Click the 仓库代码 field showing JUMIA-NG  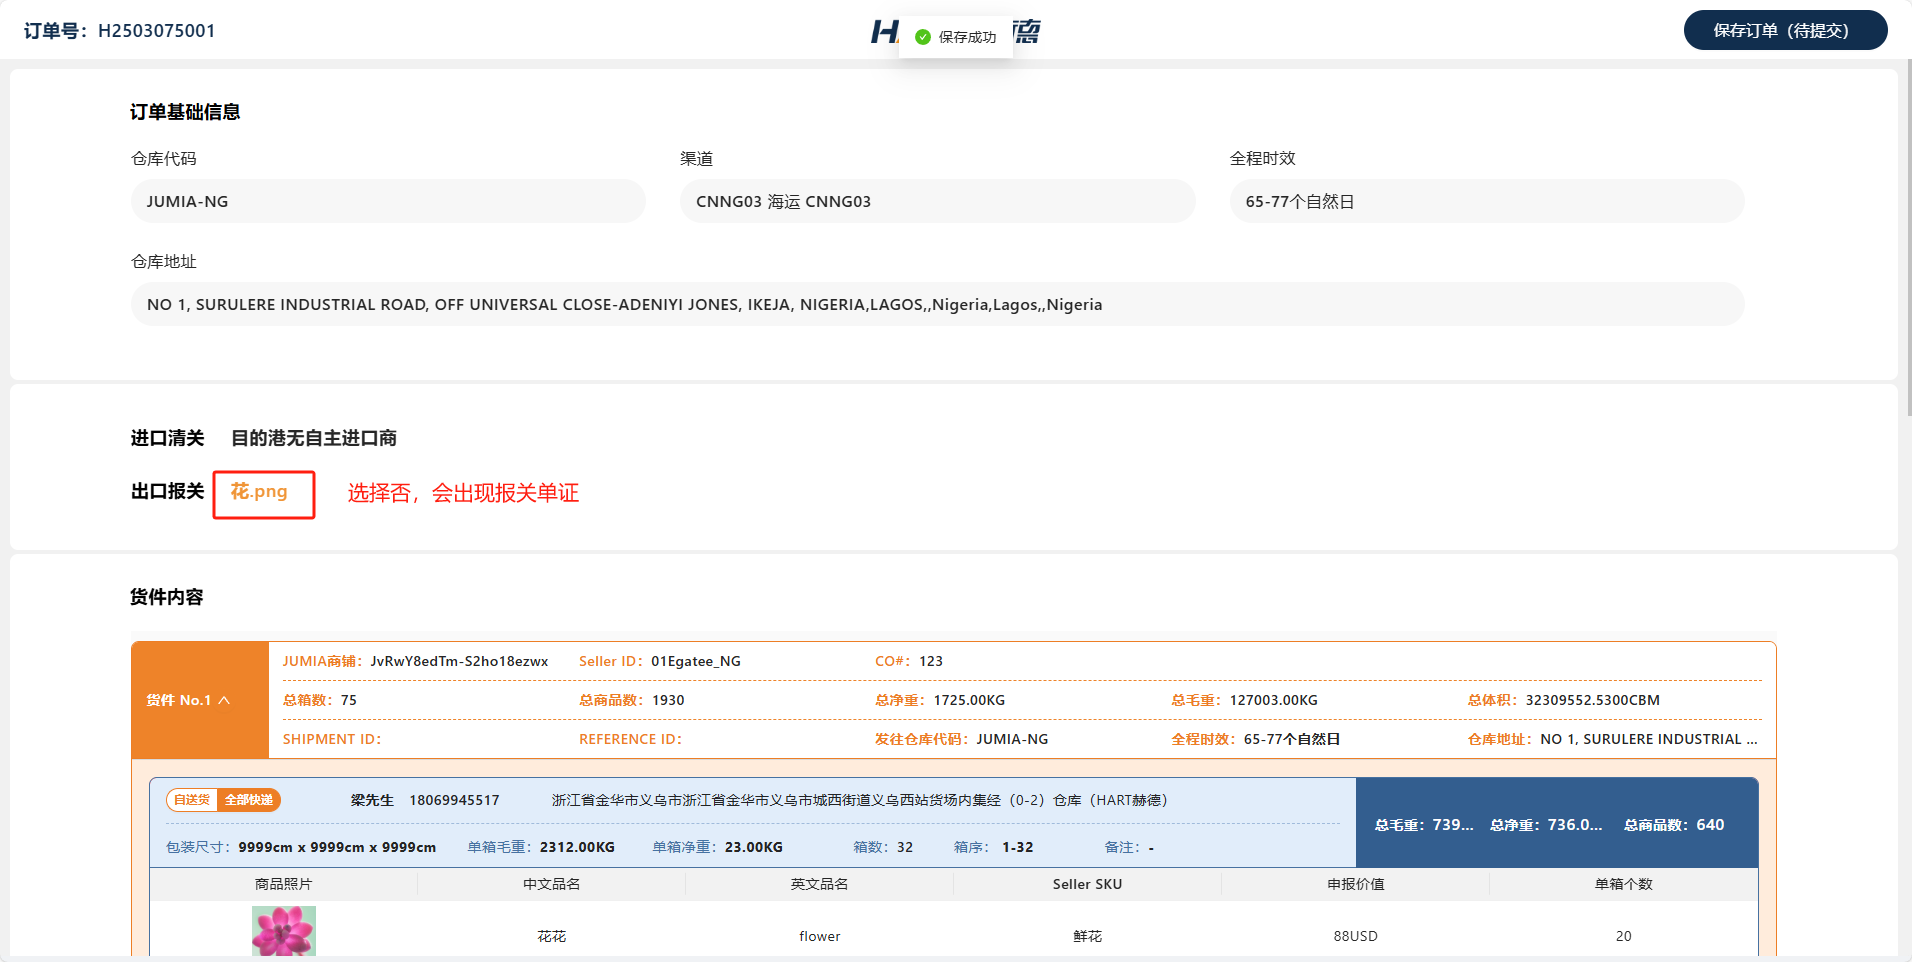388,201
